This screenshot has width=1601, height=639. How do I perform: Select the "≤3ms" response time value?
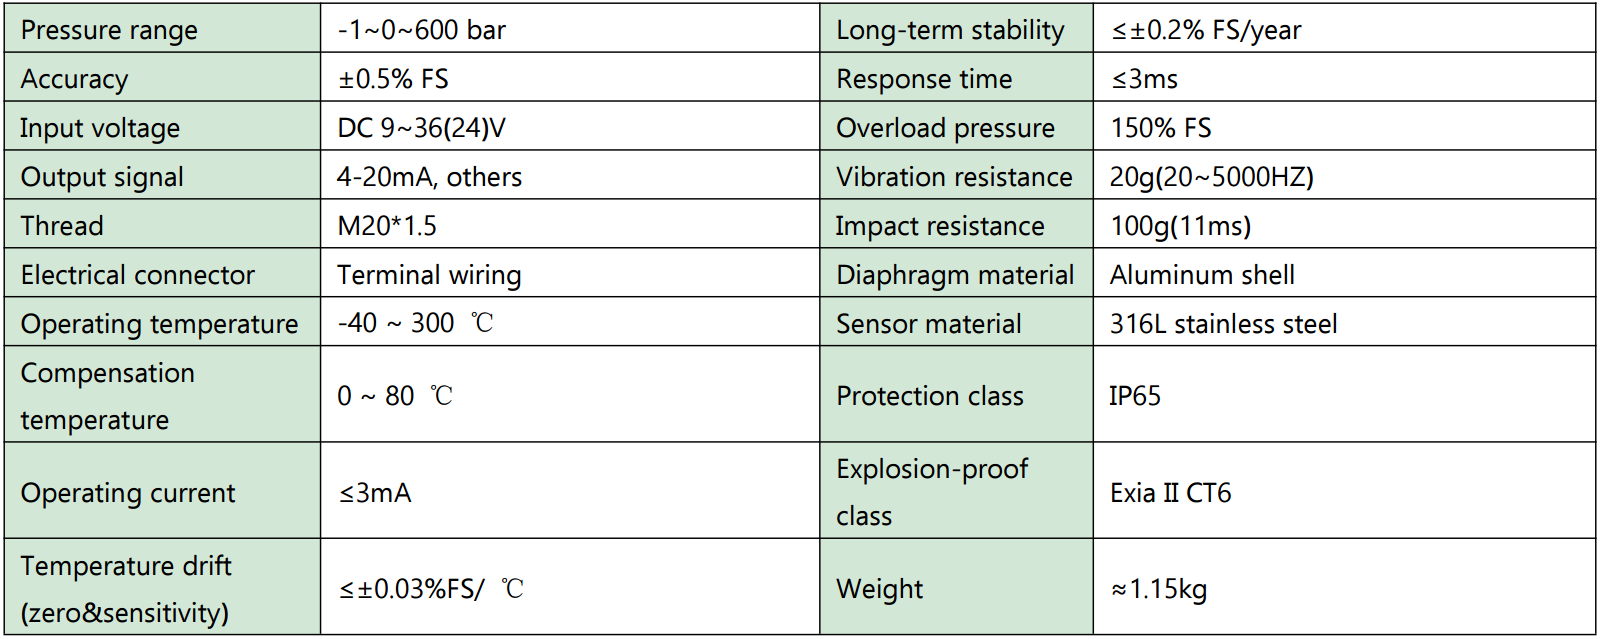(x=1145, y=79)
